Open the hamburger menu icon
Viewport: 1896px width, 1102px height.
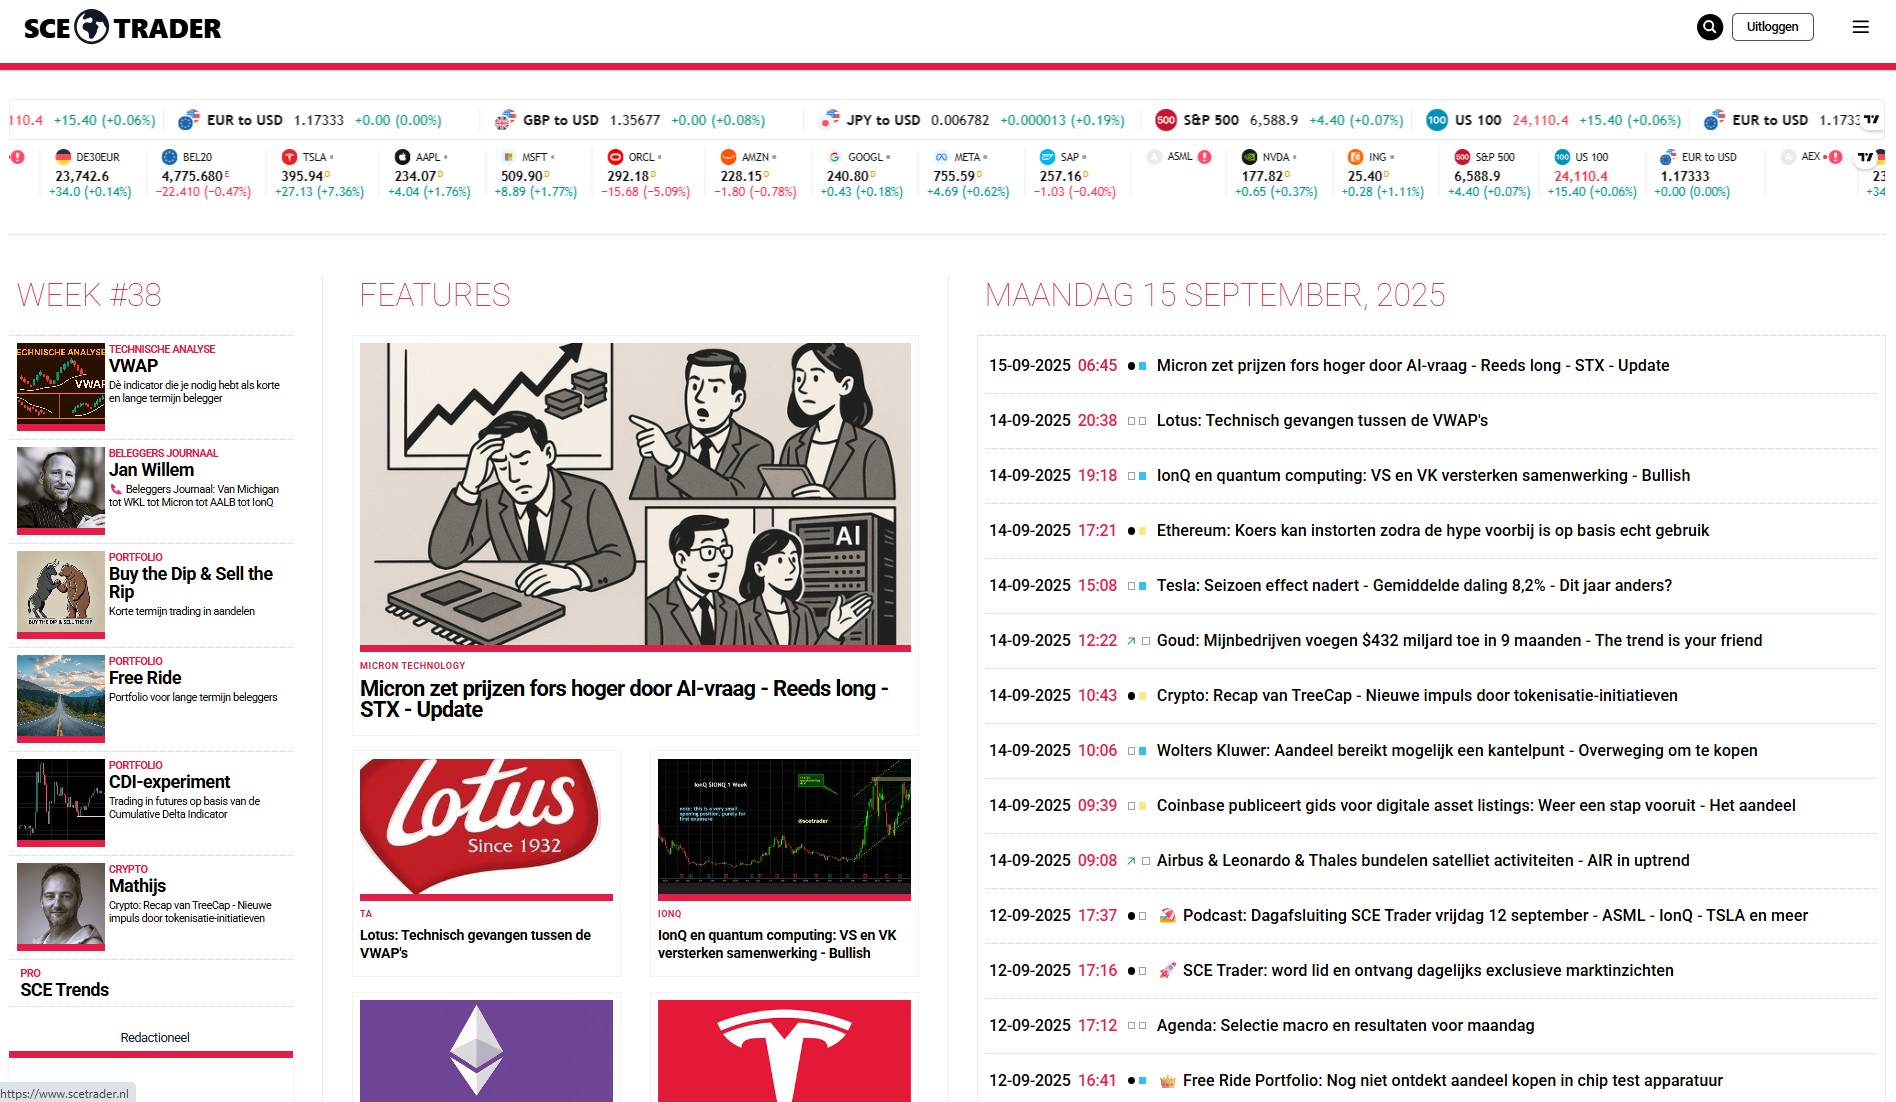tap(1860, 27)
